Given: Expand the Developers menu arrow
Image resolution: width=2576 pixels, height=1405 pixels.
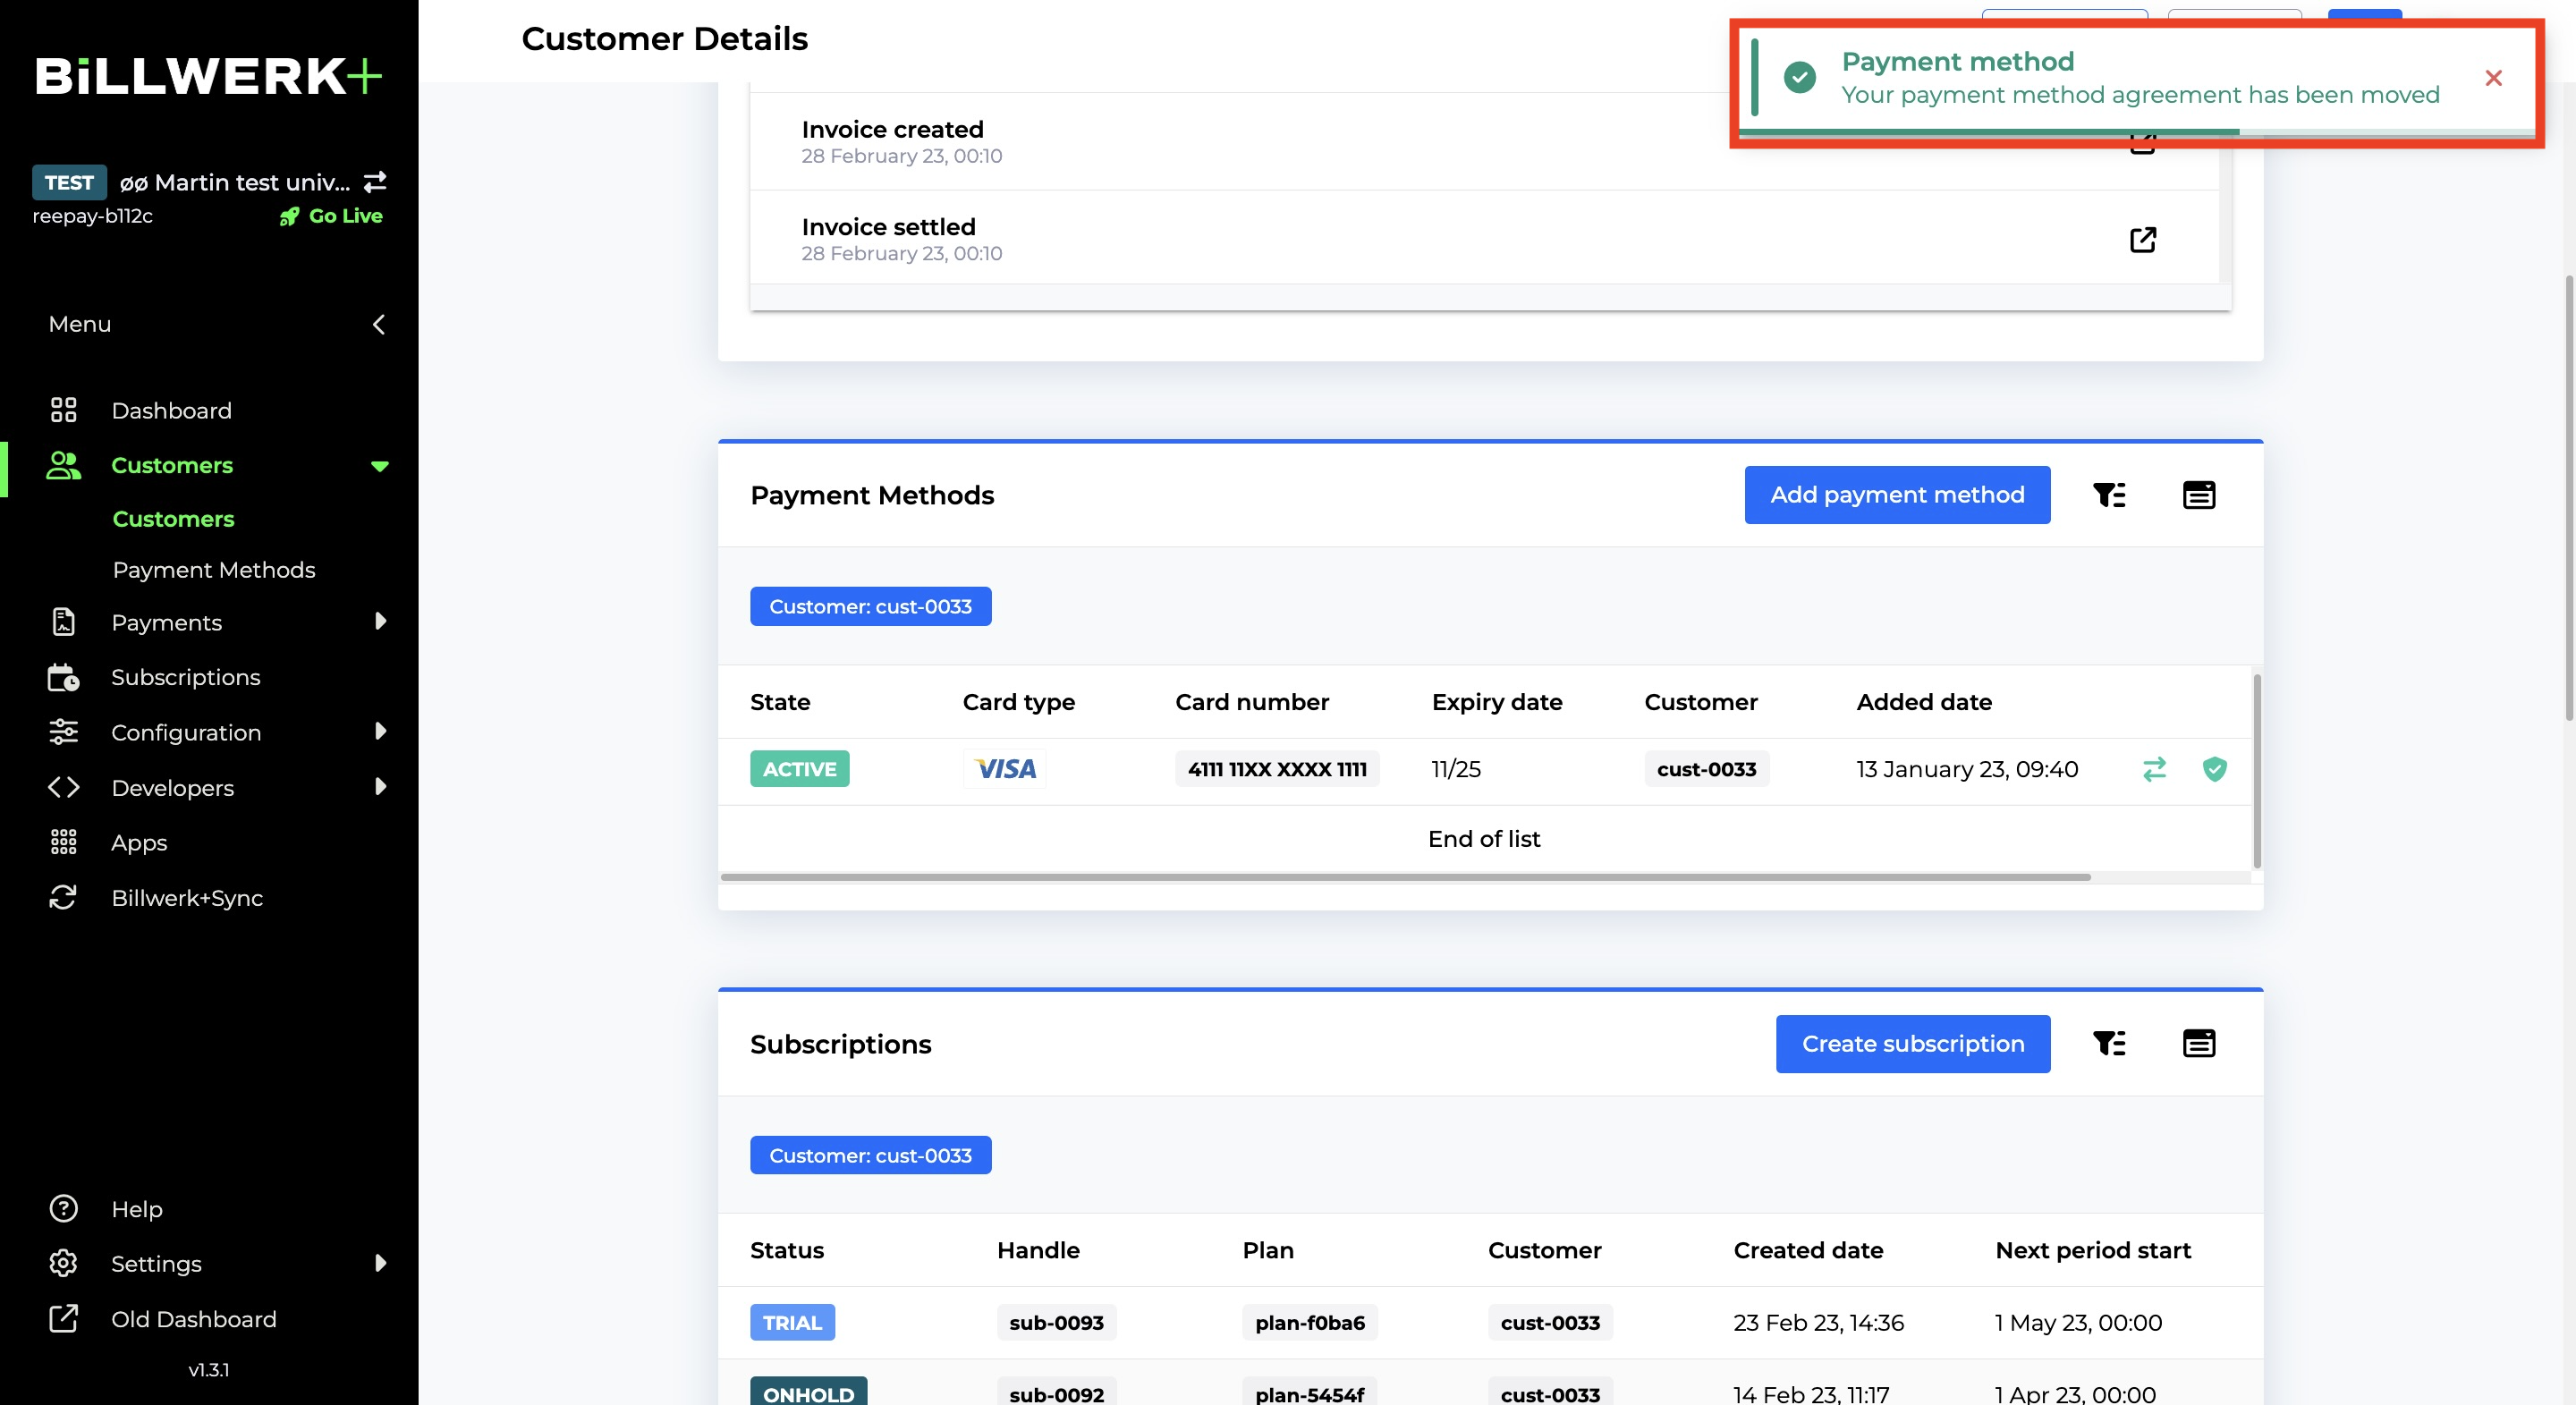Looking at the screenshot, I should [380, 786].
